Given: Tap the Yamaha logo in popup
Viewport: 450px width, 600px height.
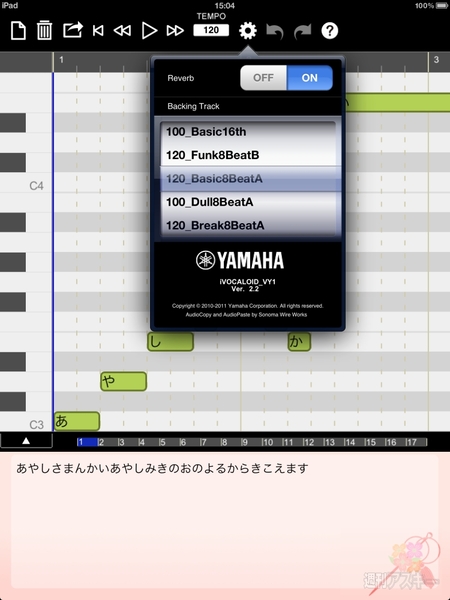Looking at the screenshot, I should point(240,260).
